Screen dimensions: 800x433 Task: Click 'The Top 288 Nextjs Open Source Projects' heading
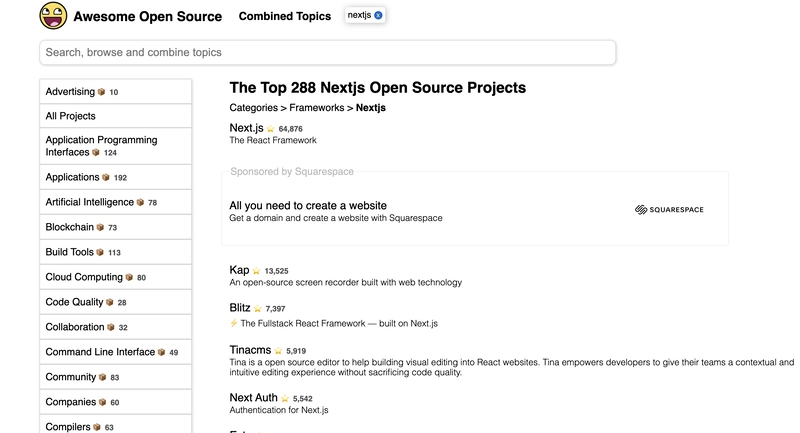(x=378, y=88)
